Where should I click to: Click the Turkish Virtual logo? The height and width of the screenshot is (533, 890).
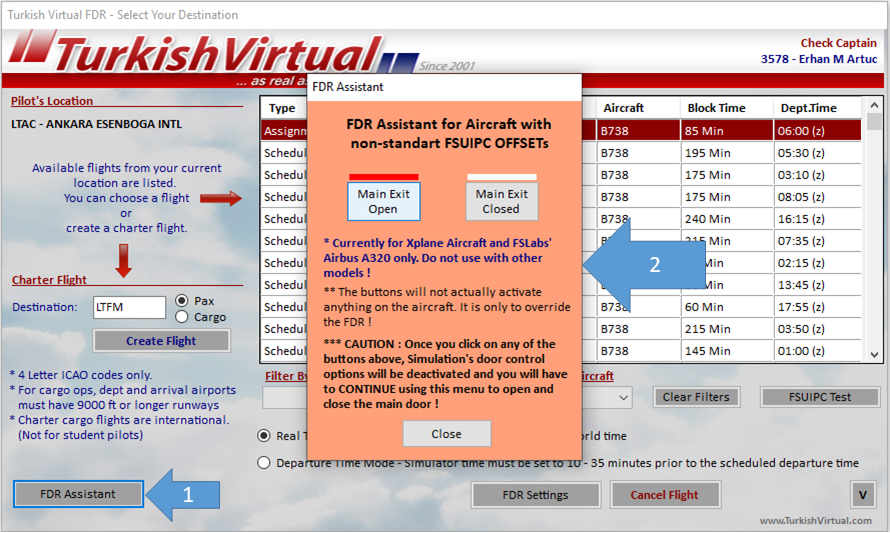pyautogui.click(x=216, y=54)
